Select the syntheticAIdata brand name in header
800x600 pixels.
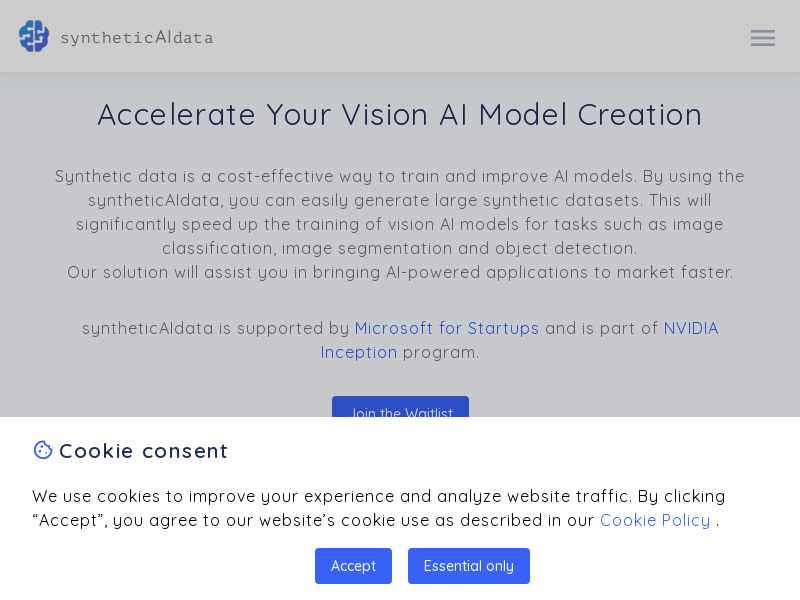(137, 38)
